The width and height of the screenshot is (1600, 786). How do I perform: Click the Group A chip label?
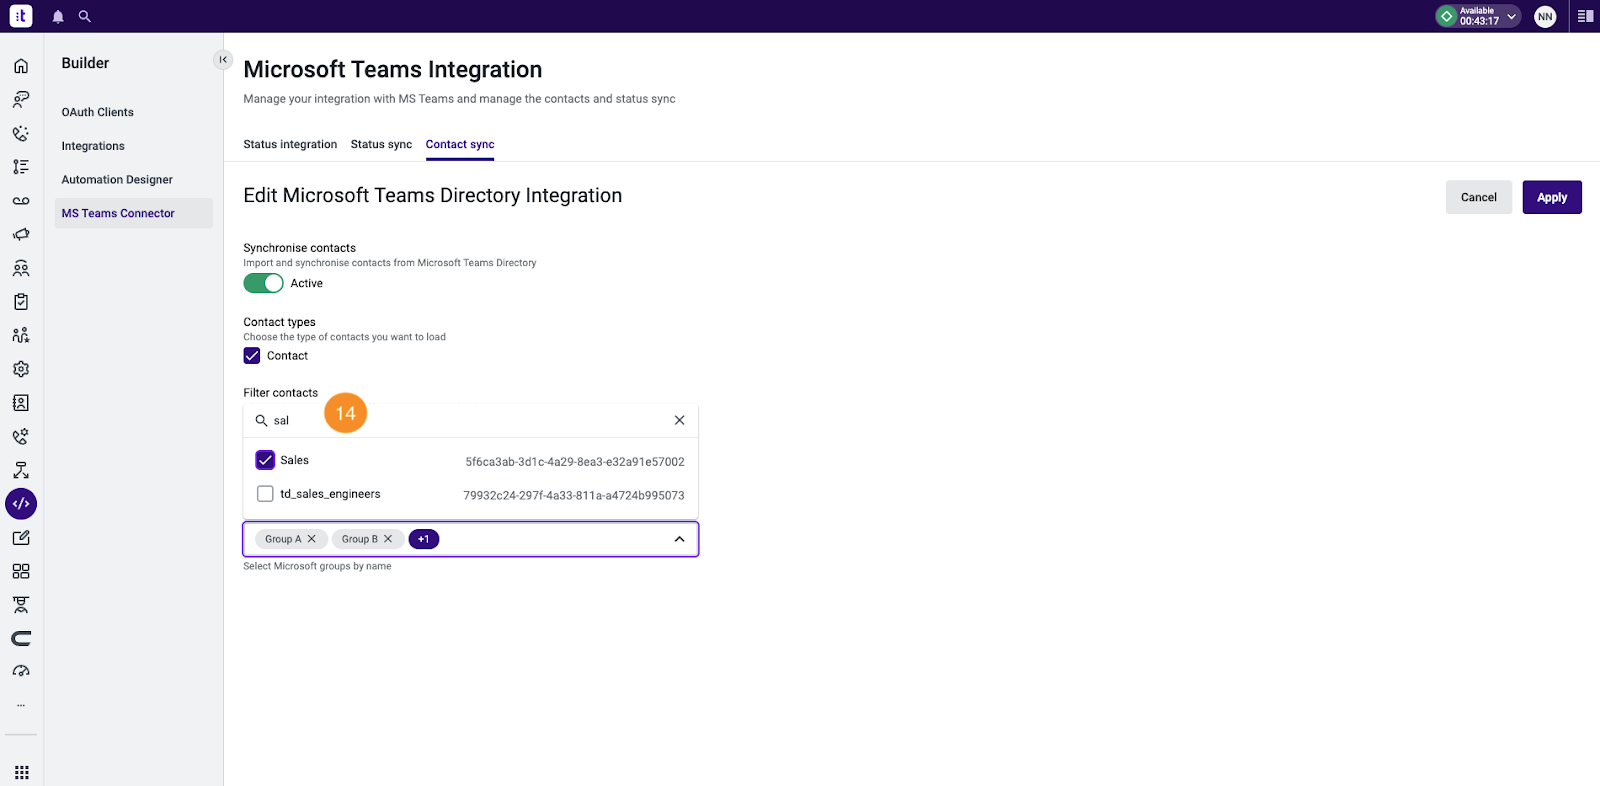click(283, 539)
